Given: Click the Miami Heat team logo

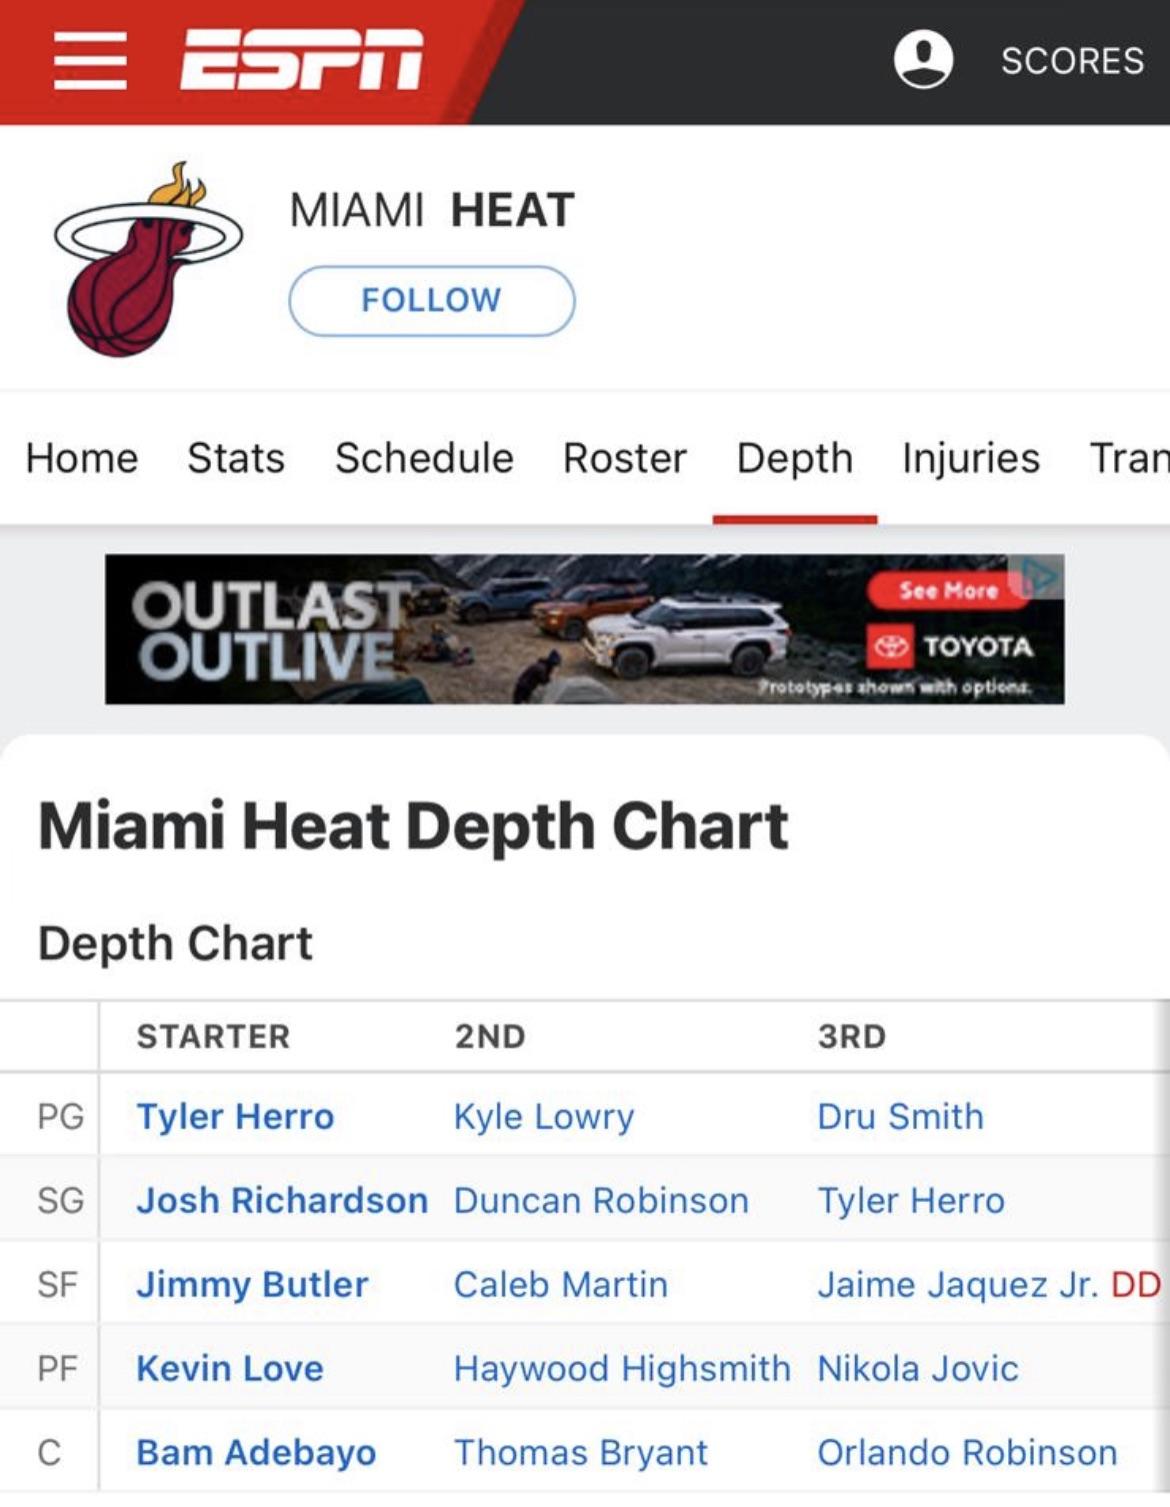Looking at the screenshot, I should (x=148, y=262).
